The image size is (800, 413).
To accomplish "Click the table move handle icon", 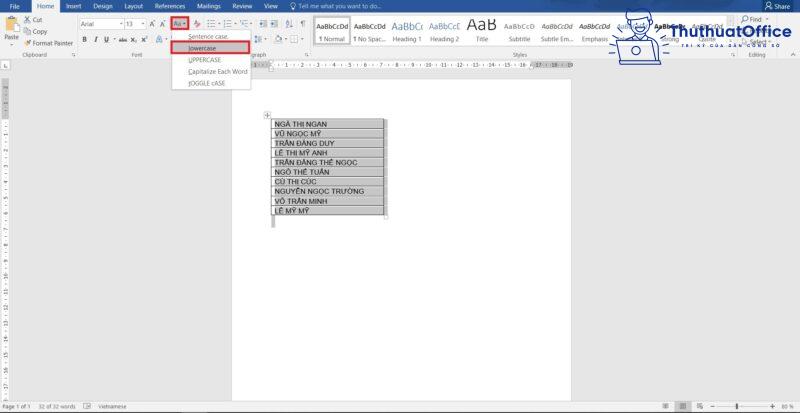I will tap(267, 115).
